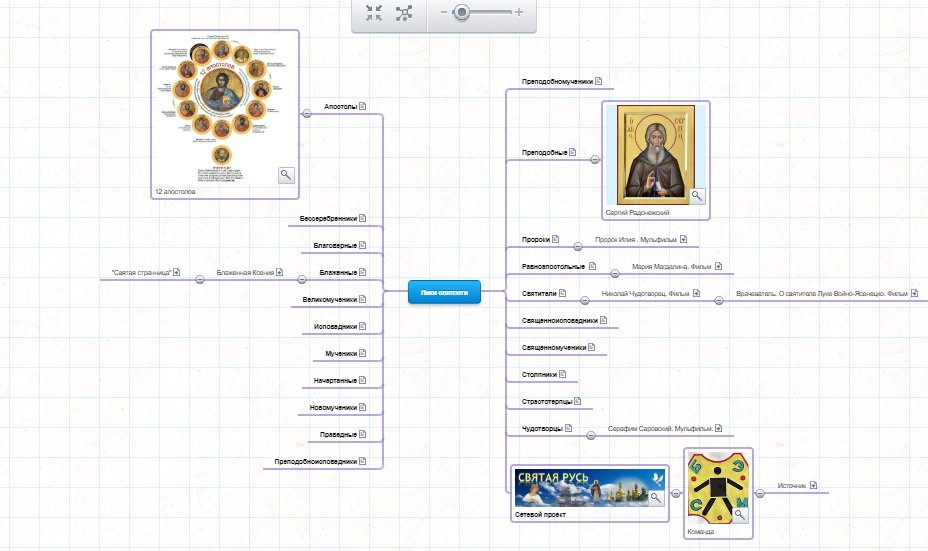
Task: Select the central blue topic node
Action: point(444,292)
